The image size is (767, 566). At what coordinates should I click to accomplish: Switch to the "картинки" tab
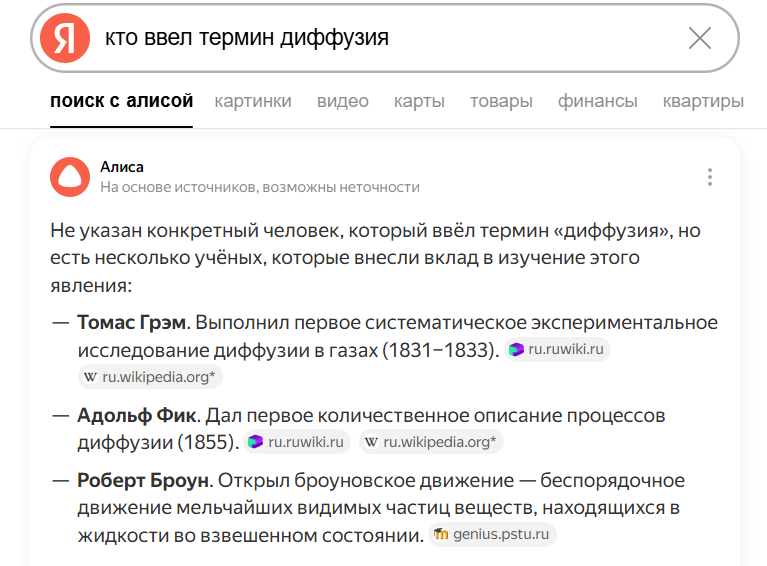click(253, 101)
